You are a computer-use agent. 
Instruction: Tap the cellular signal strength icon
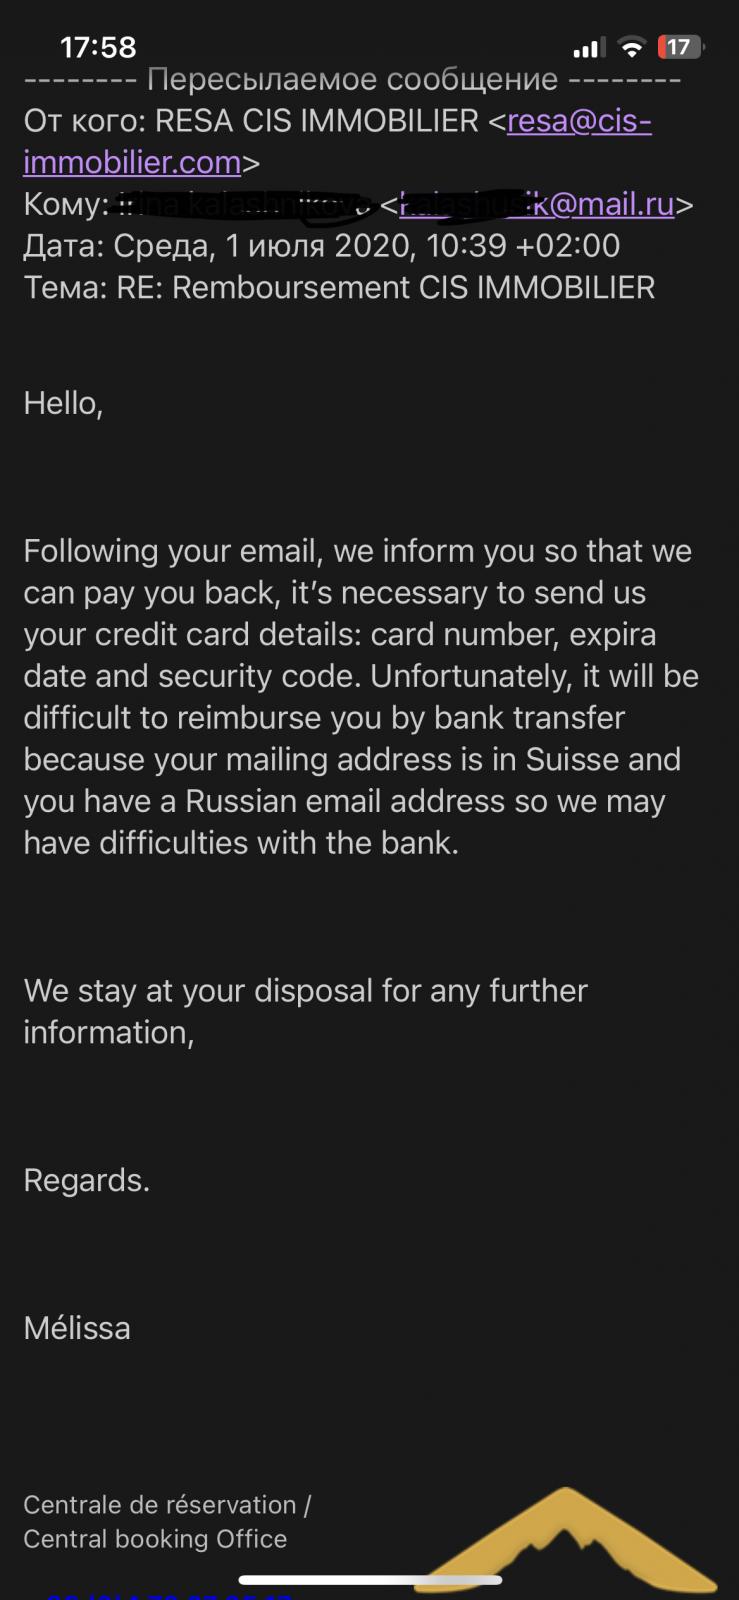[x=589, y=47]
